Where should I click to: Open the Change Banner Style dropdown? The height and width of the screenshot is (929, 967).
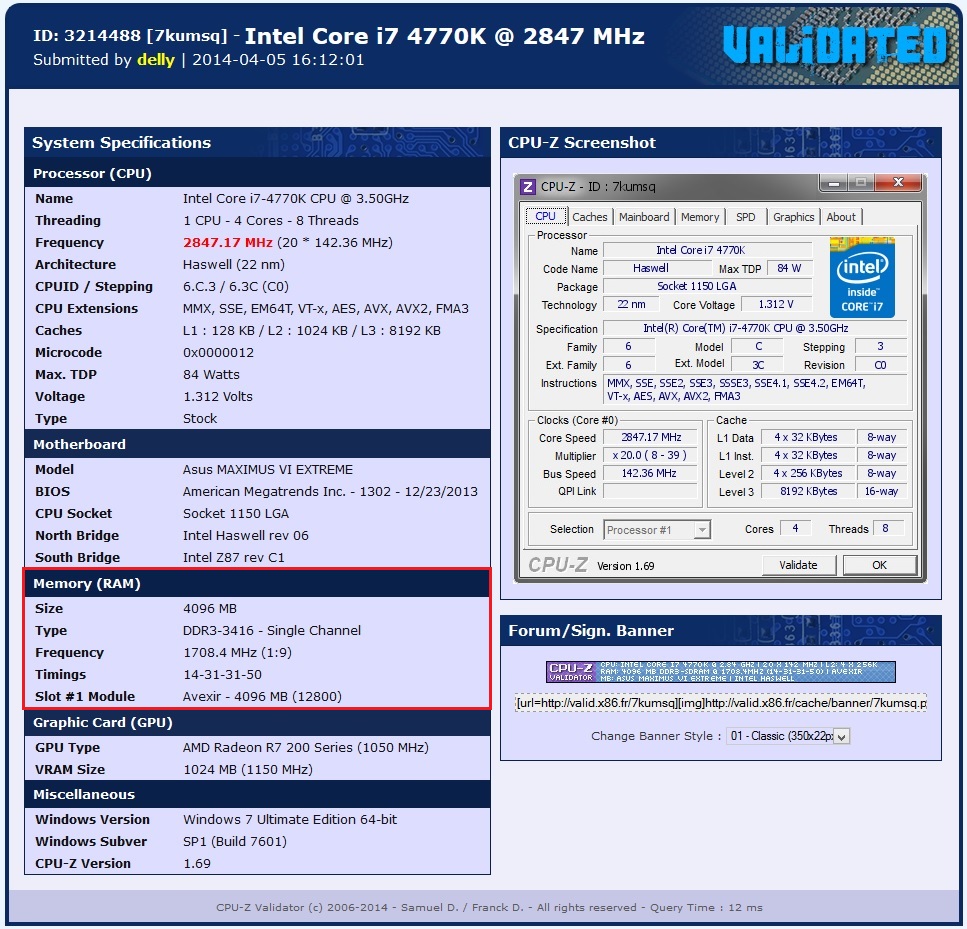tap(788, 736)
